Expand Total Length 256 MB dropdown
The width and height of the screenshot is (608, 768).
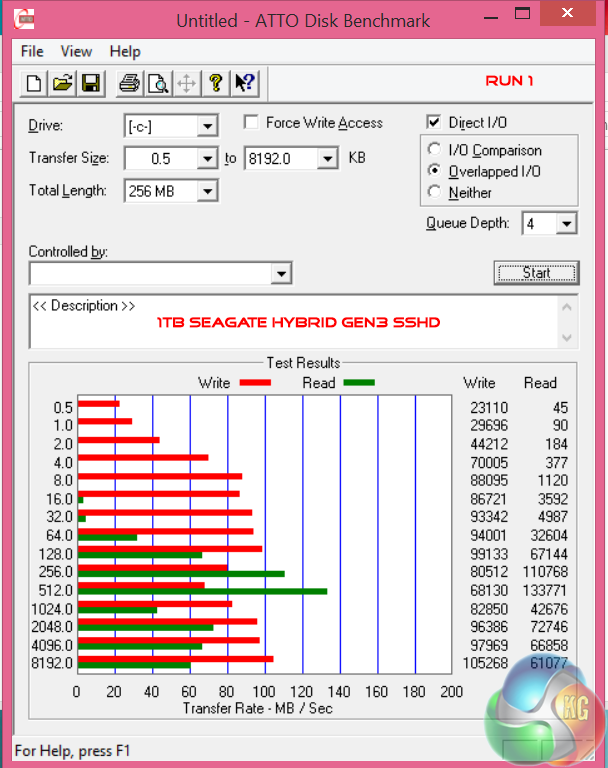click(207, 191)
